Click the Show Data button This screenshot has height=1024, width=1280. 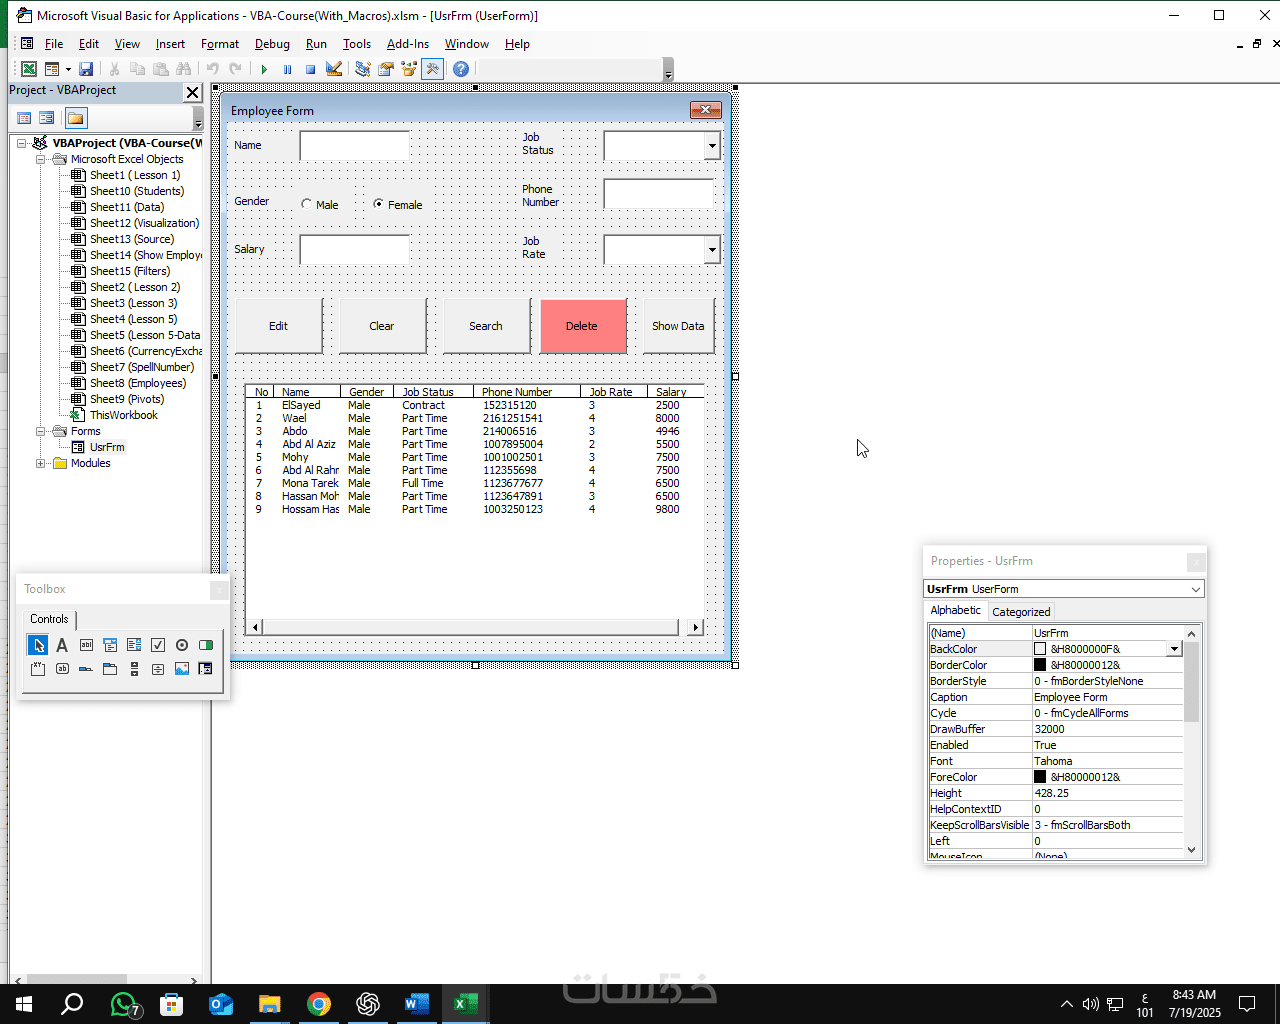[x=678, y=326]
